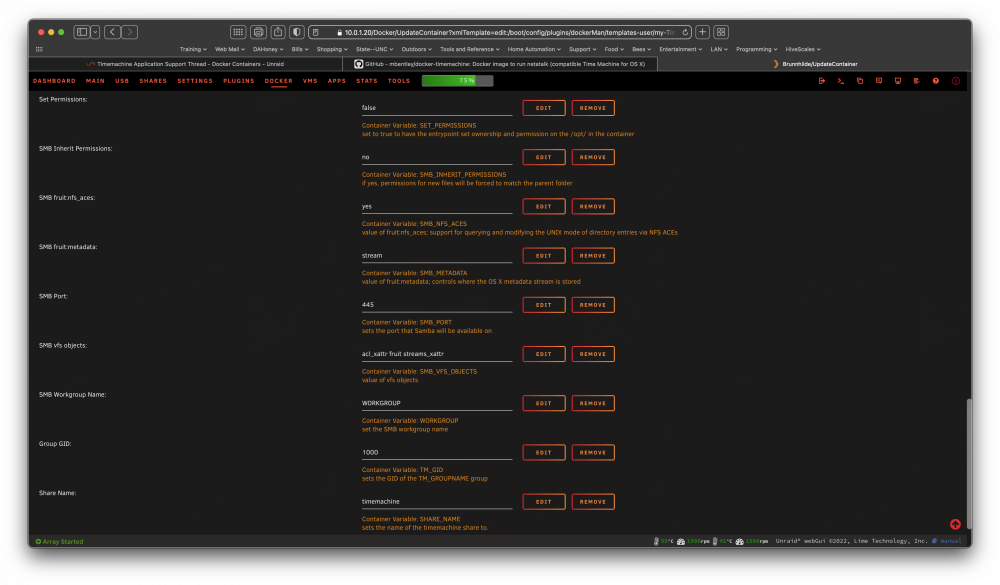
Task: Toggle the Unraid help question-mark icon
Action: click(936, 81)
